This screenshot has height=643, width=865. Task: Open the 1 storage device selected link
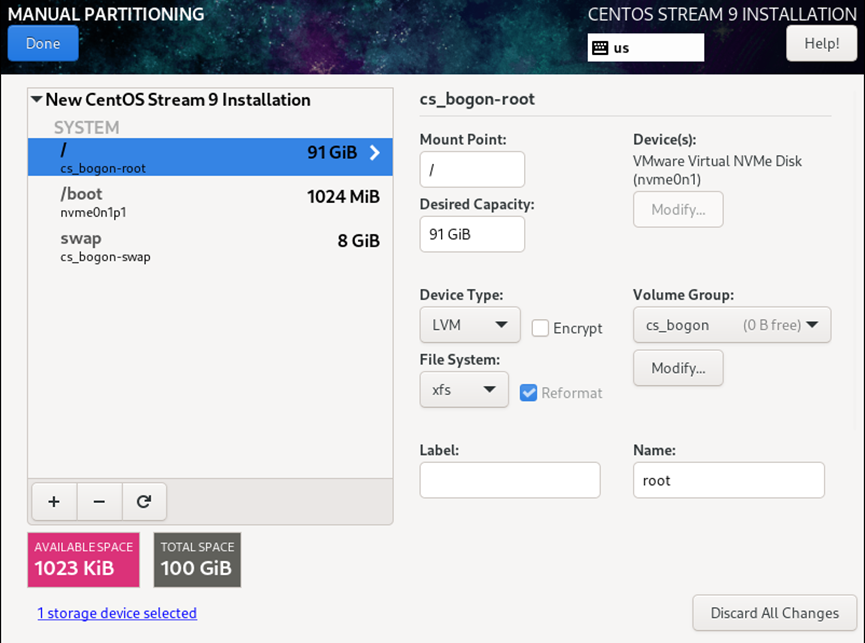click(117, 613)
